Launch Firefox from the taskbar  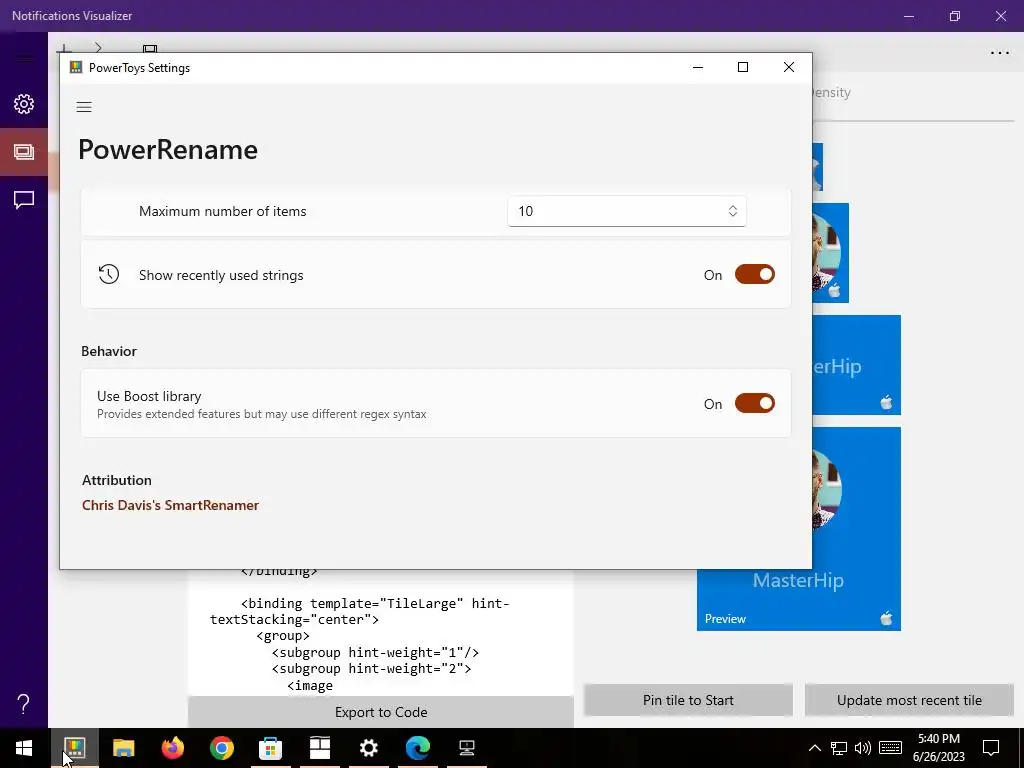[x=172, y=748]
